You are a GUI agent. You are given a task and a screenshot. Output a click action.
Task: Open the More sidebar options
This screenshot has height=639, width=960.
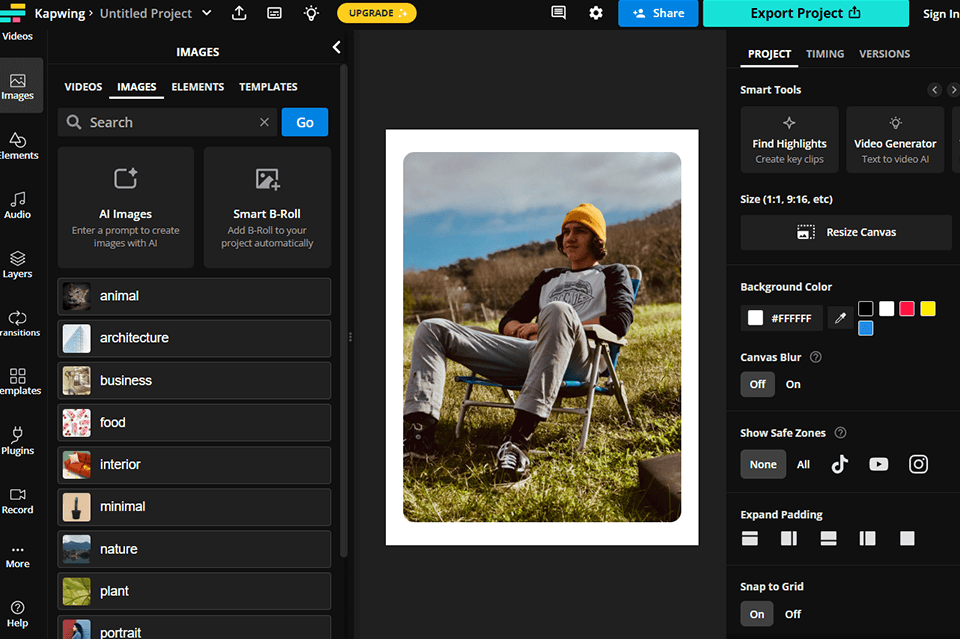[x=18, y=557]
